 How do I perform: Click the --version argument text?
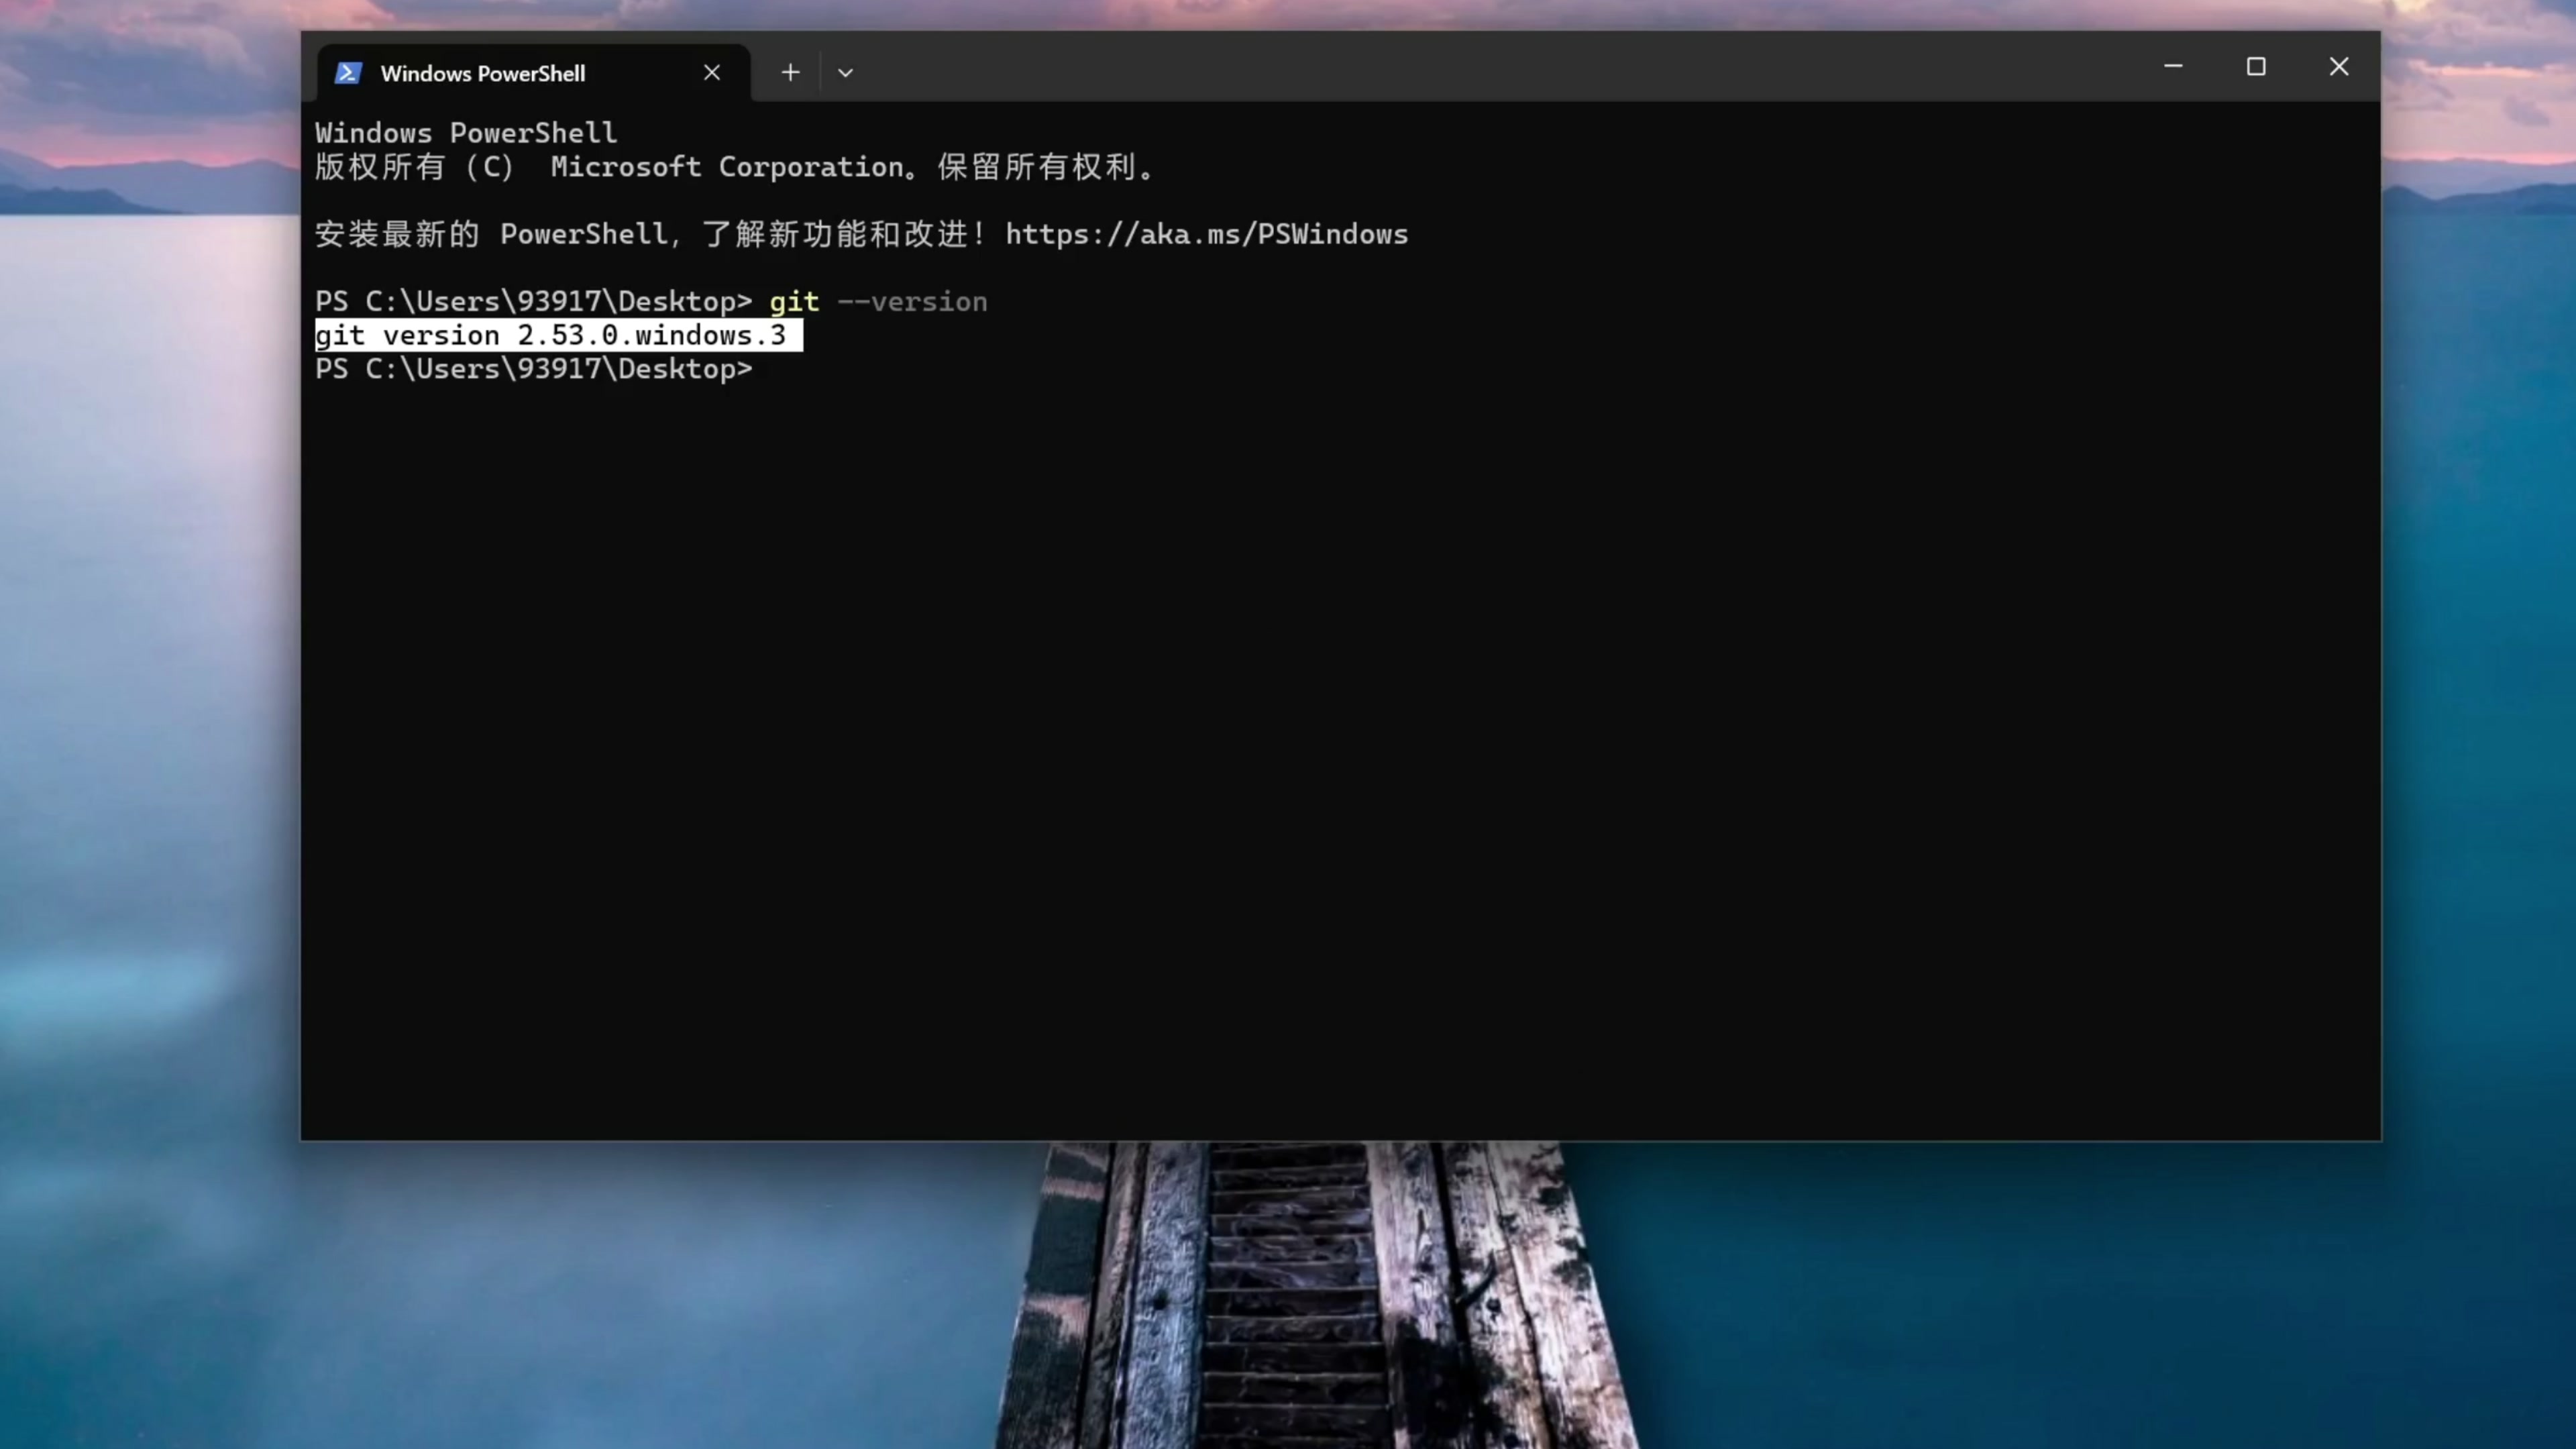tap(912, 302)
